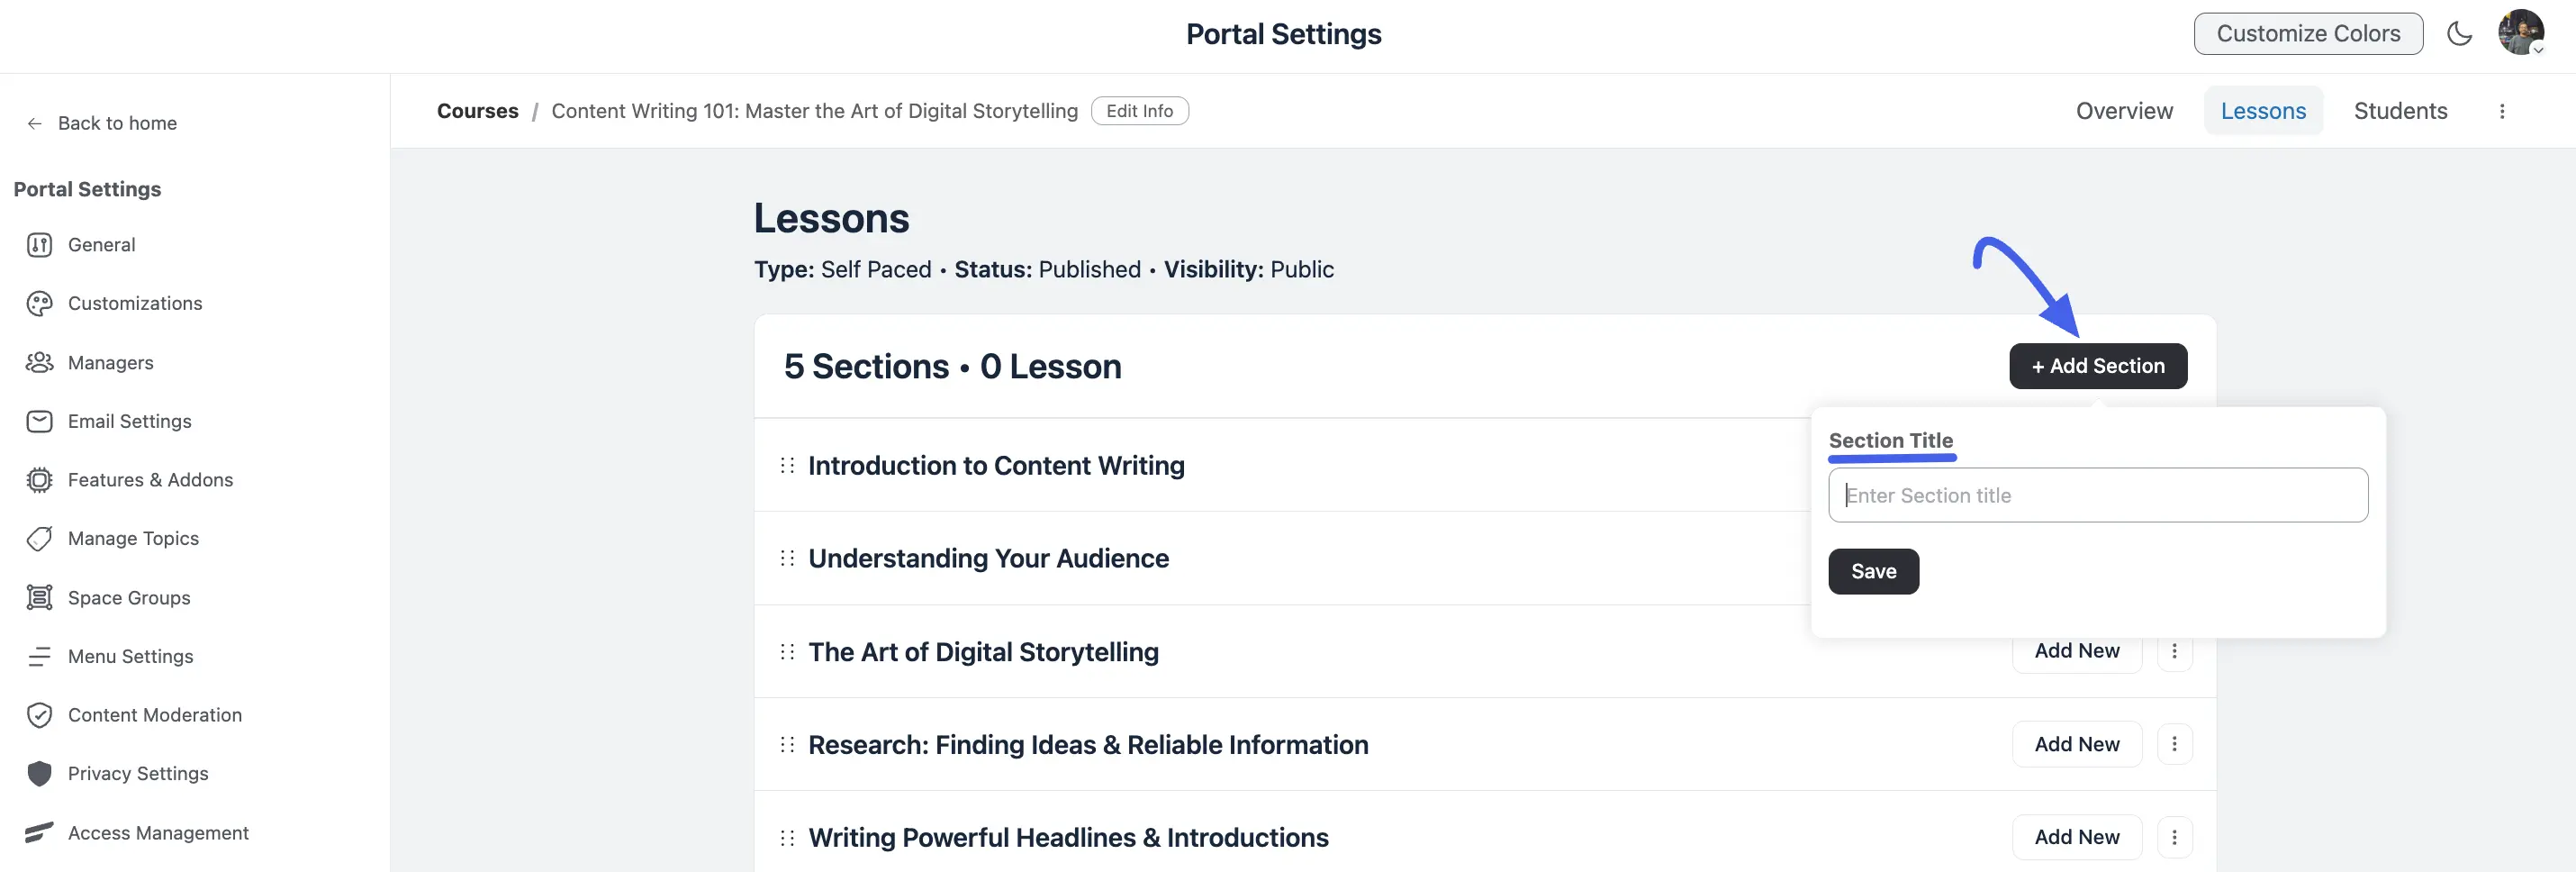Screen dimensions: 2576x872
Task: Click the General settings icon
Action: pyautogui.click(x=39, y=245)
